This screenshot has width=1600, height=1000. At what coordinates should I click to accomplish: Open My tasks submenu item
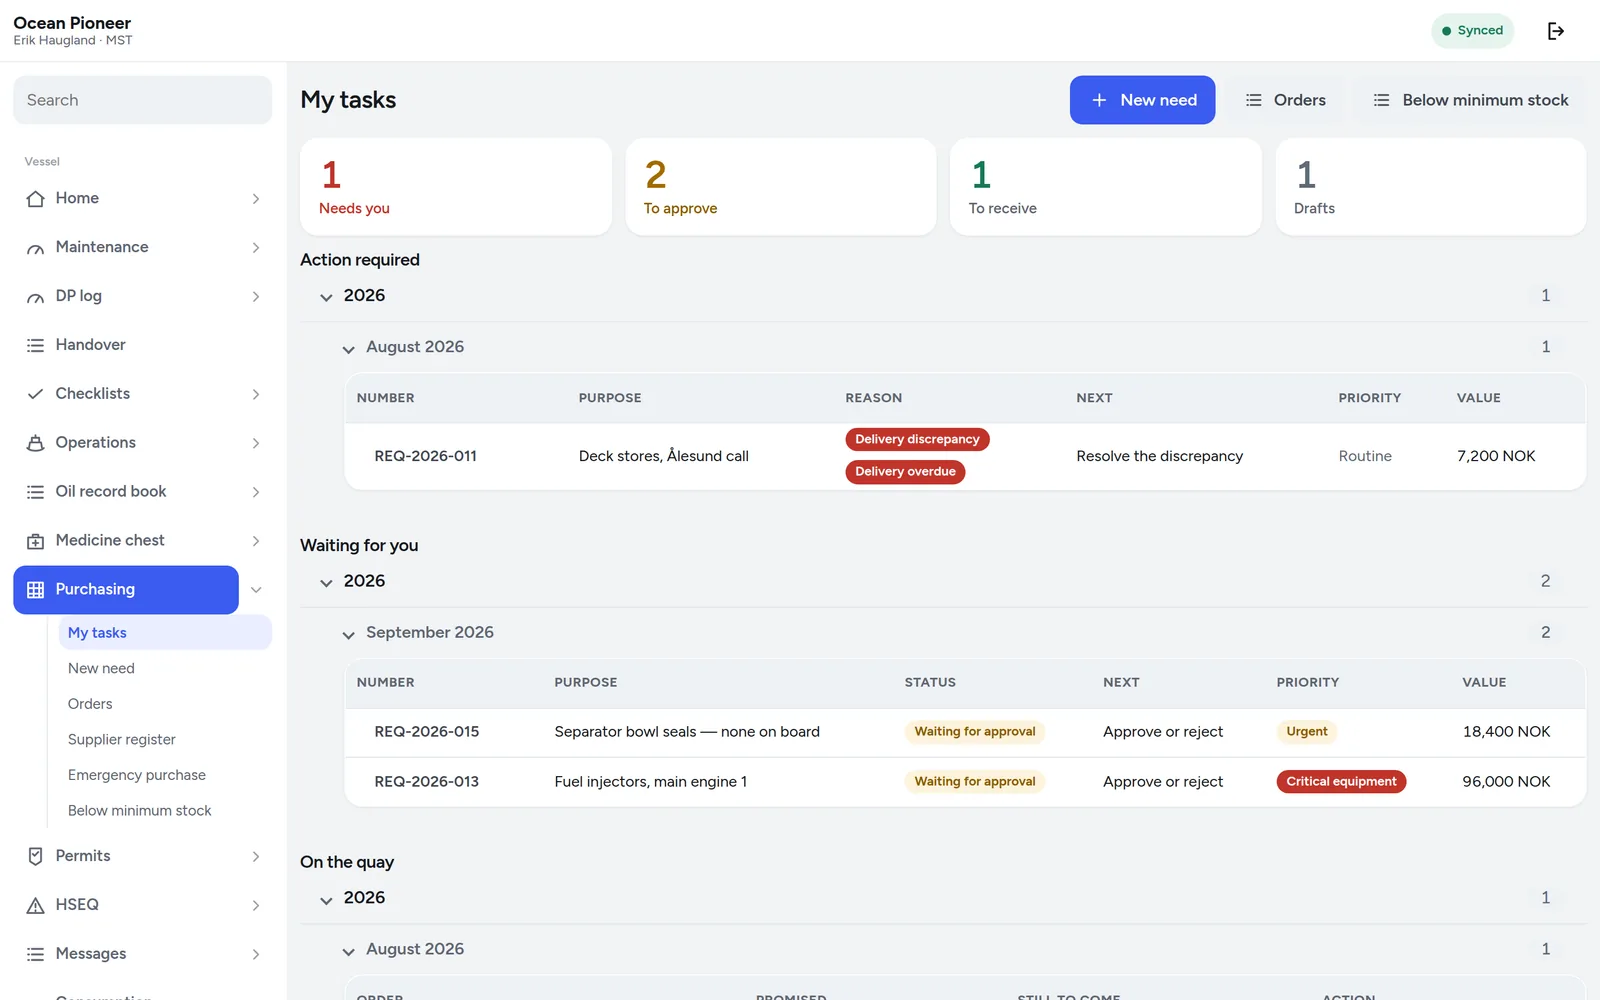tap(165, 633)
